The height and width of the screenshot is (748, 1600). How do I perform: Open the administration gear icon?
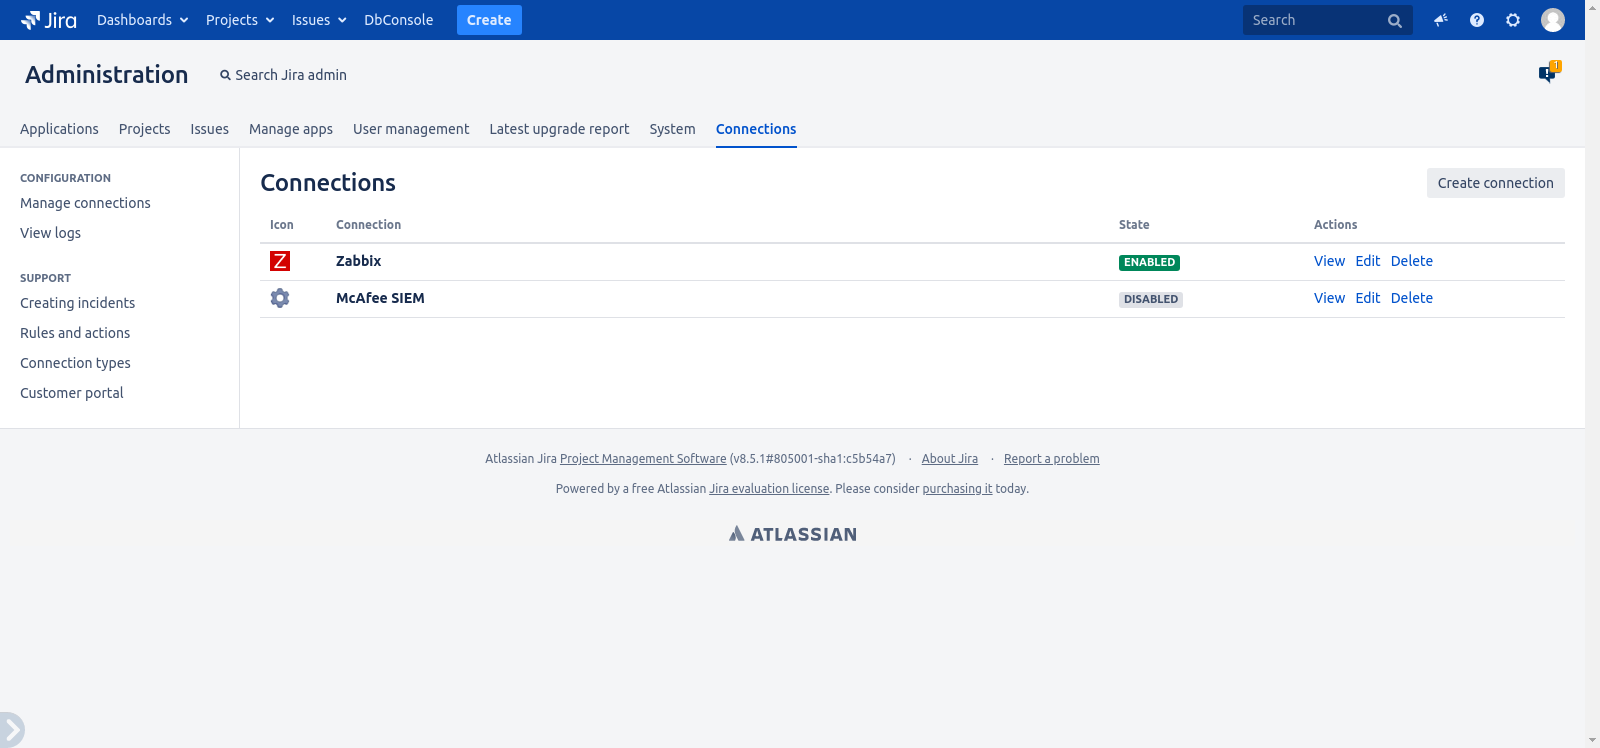(1513, 20)
